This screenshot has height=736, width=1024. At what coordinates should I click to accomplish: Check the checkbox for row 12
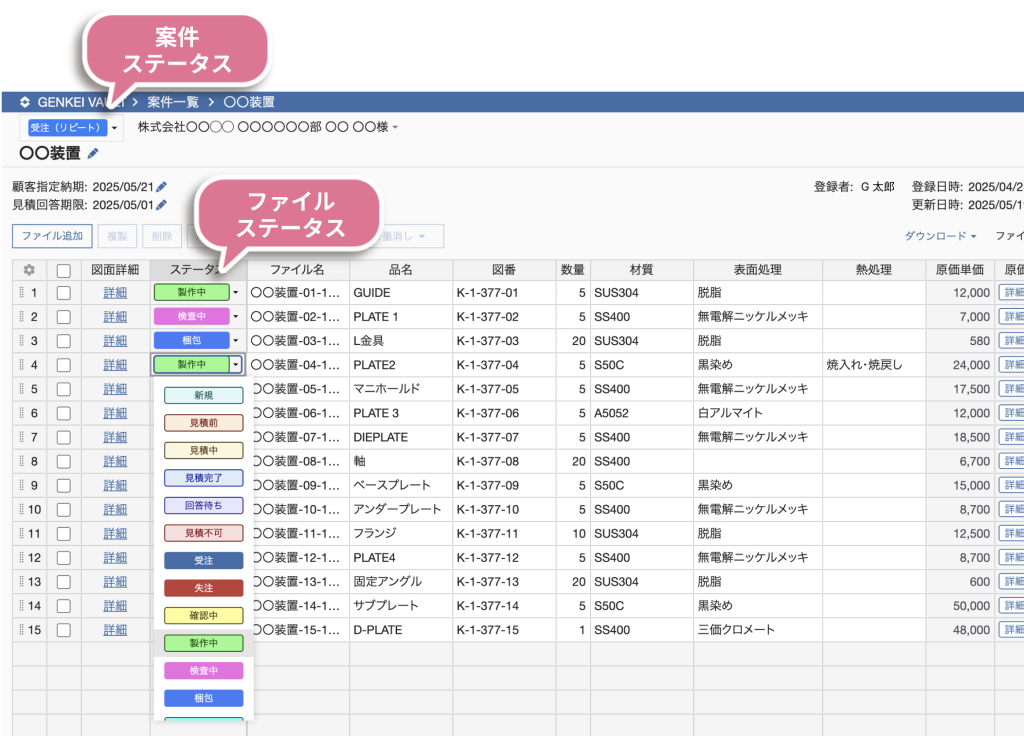pos(63,558)
